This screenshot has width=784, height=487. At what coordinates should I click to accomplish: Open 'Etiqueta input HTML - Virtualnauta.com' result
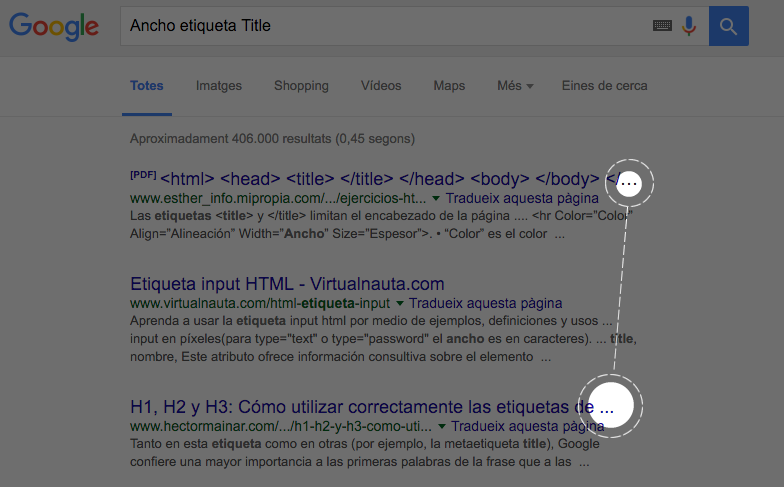[287, 284]
